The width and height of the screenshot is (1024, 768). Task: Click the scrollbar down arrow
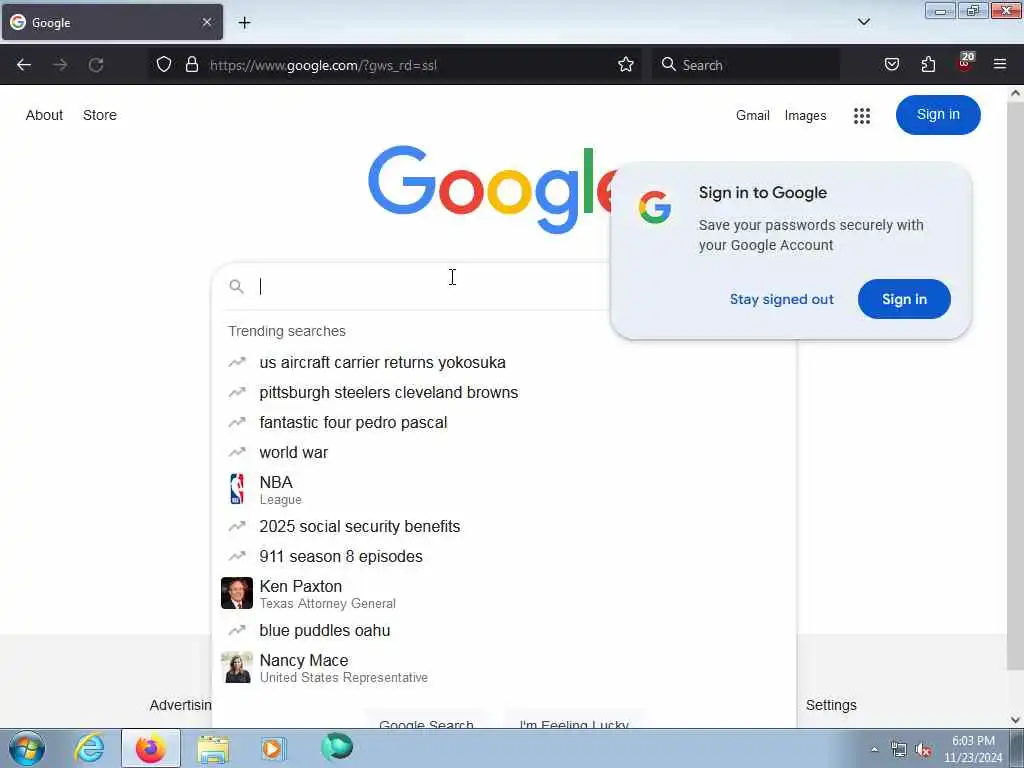(1016, 720)
